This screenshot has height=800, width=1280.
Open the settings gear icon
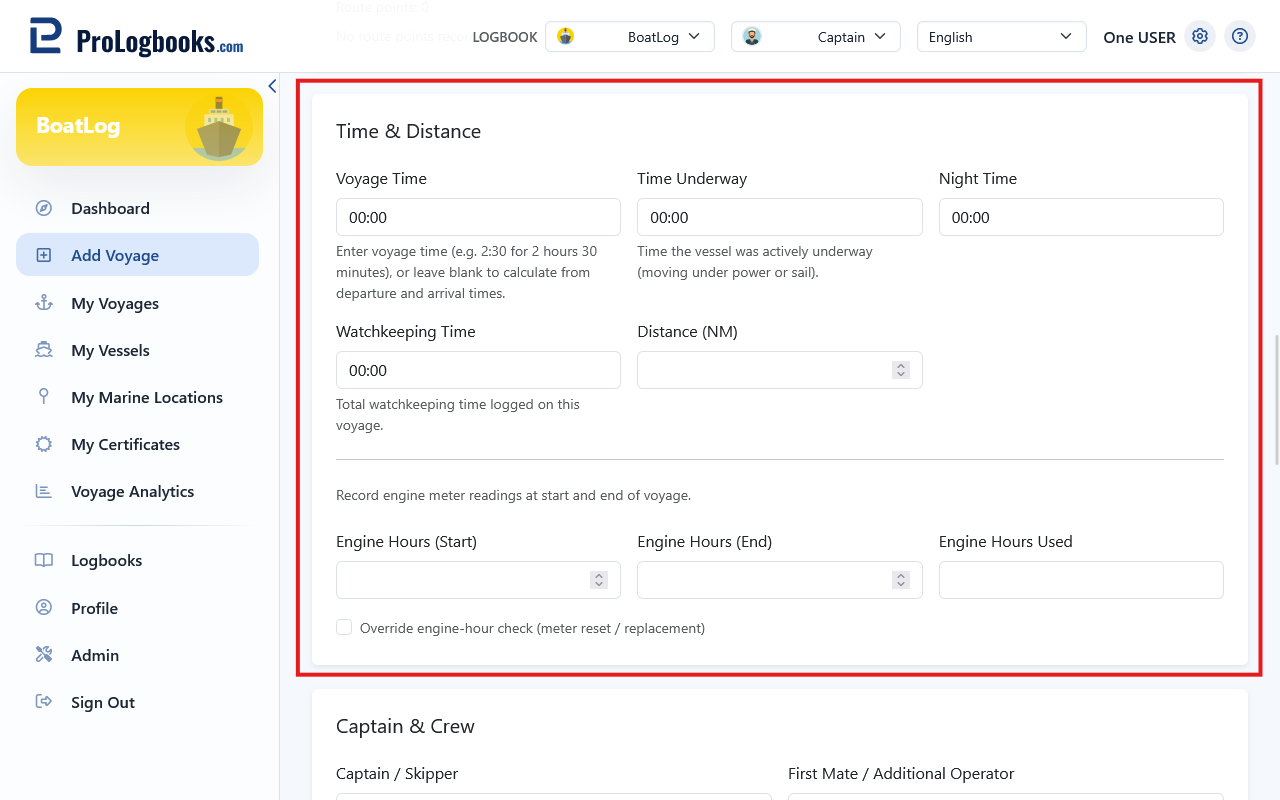pyautogui.click(x=1200, y=36)
